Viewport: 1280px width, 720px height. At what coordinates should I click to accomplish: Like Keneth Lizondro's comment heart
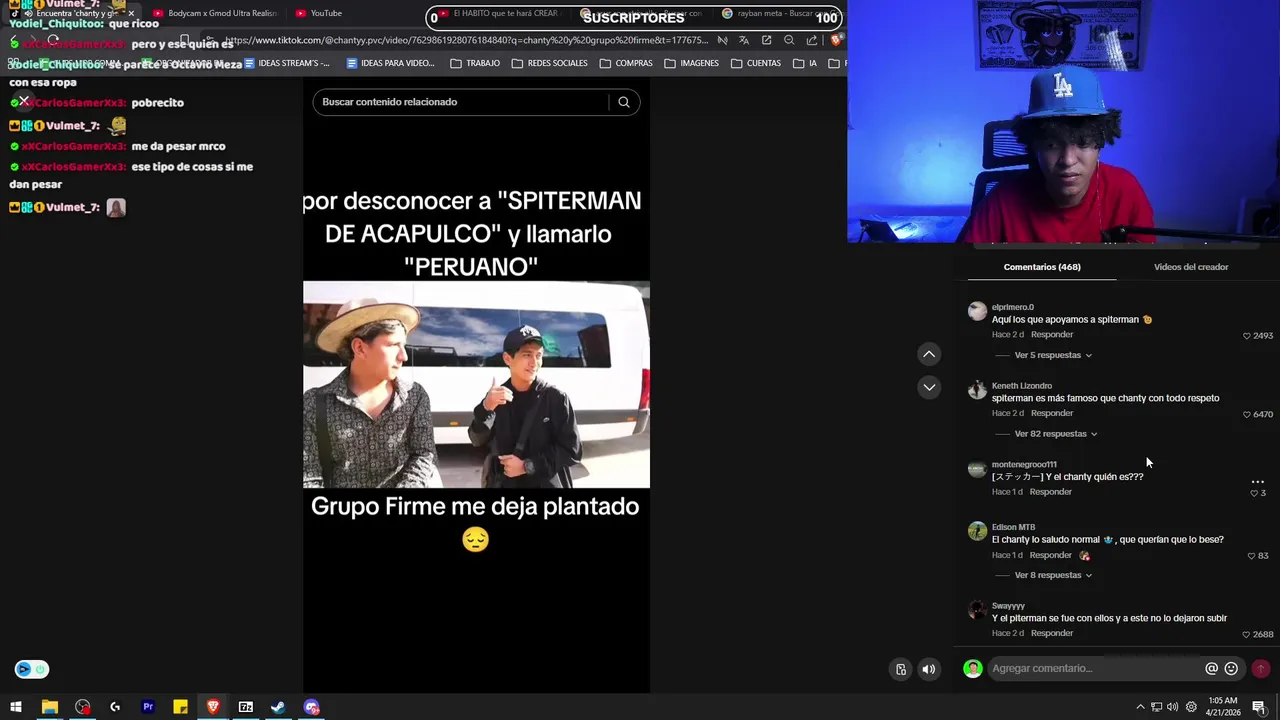tap(1246, 414)
